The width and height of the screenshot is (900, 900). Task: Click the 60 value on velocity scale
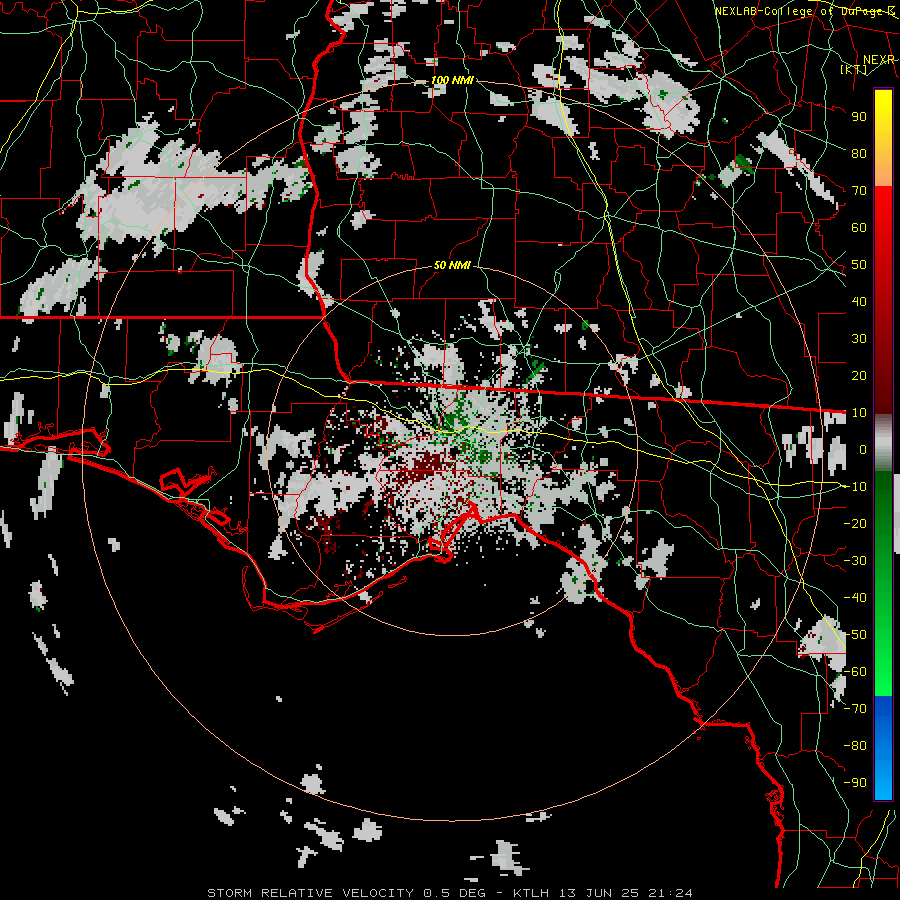pos(859,227)
